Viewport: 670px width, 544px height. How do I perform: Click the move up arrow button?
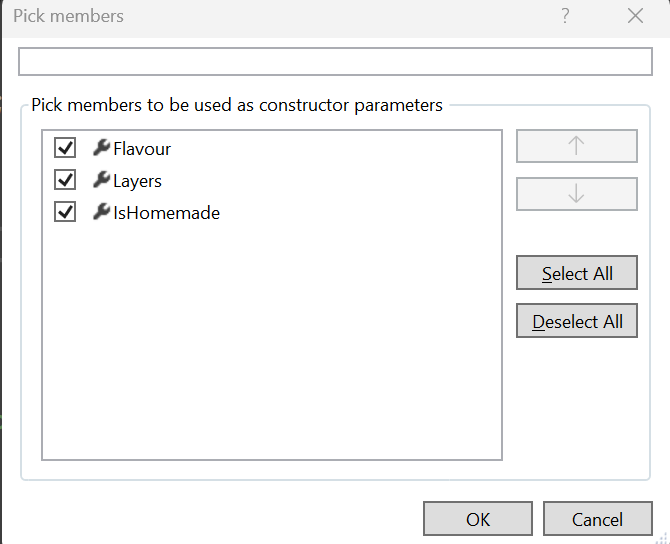tap(576, 145)
